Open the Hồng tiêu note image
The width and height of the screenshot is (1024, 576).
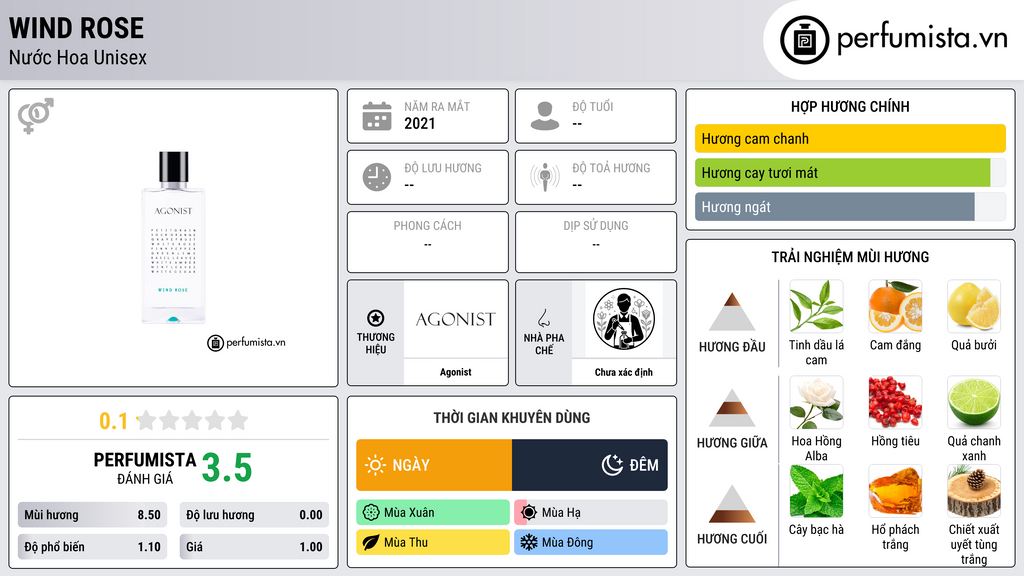(x=895, y=402)
